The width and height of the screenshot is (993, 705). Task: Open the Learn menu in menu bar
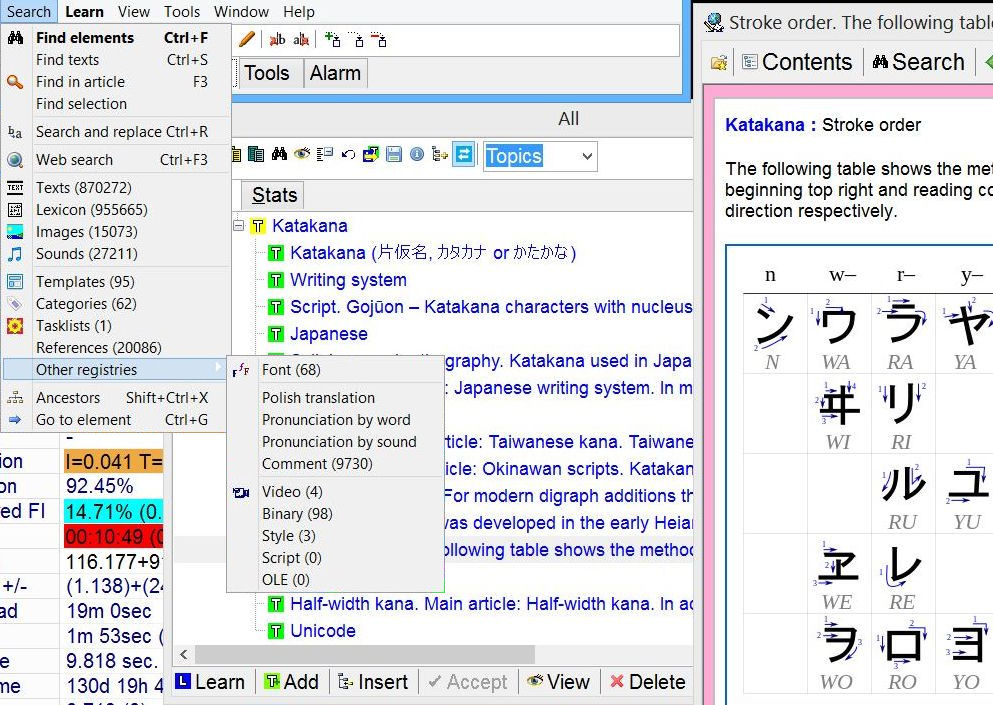(84, 11)
